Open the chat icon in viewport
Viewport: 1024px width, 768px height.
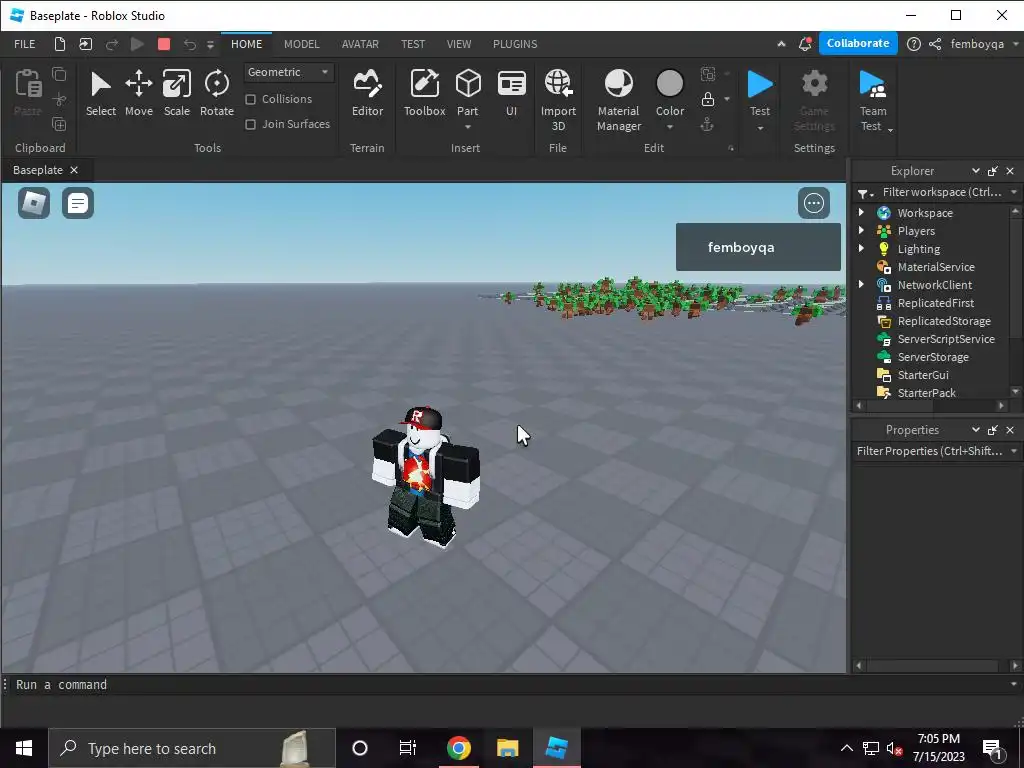coord(78,202)
